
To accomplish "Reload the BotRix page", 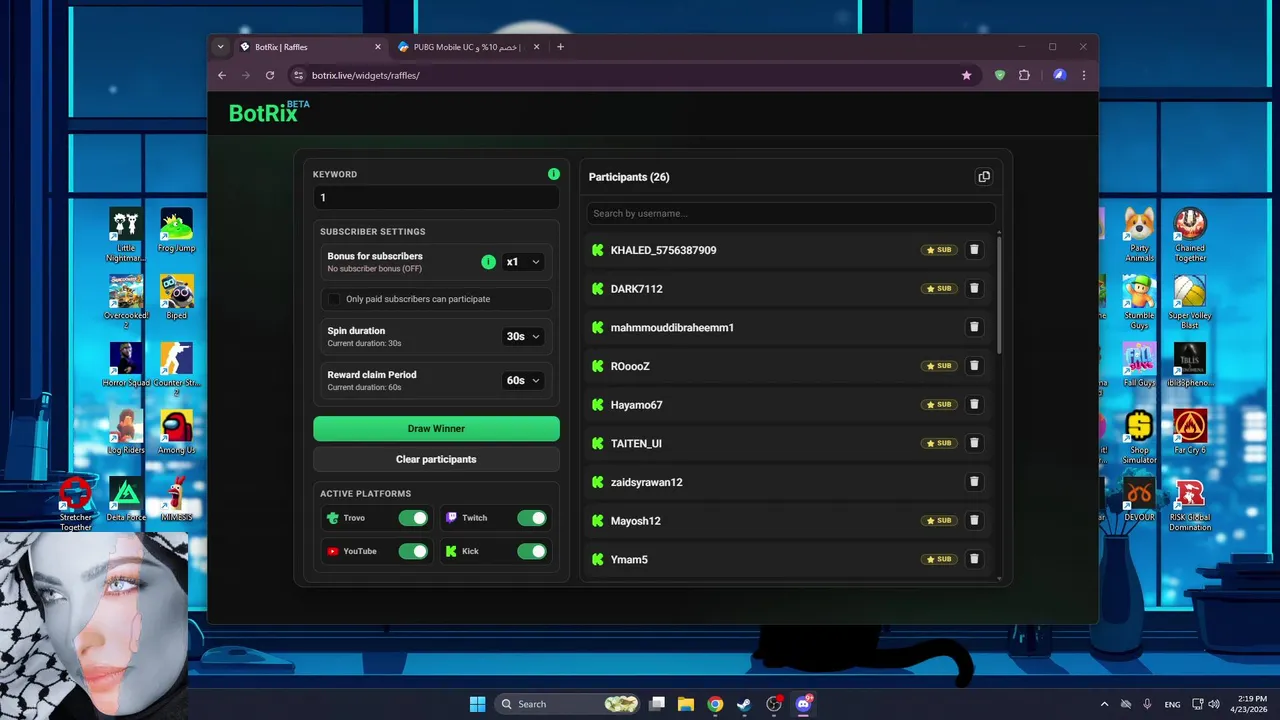I will point(270,75).
